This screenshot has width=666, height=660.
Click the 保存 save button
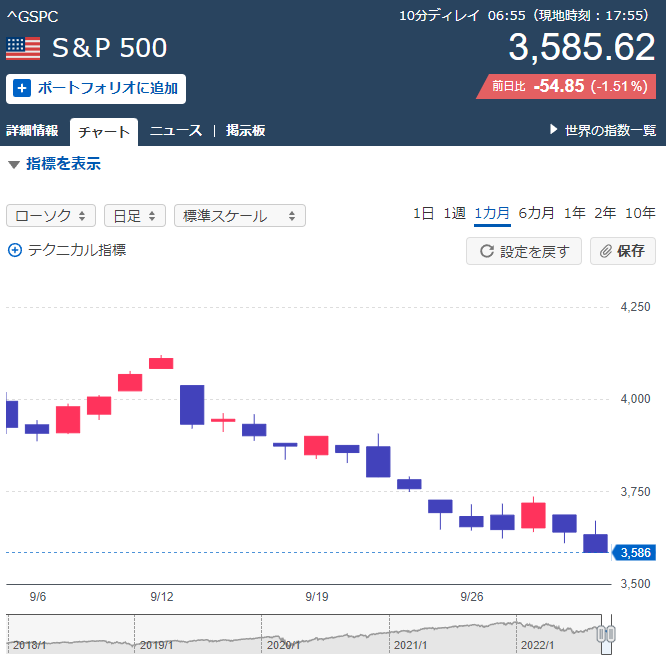click(623, 251)
